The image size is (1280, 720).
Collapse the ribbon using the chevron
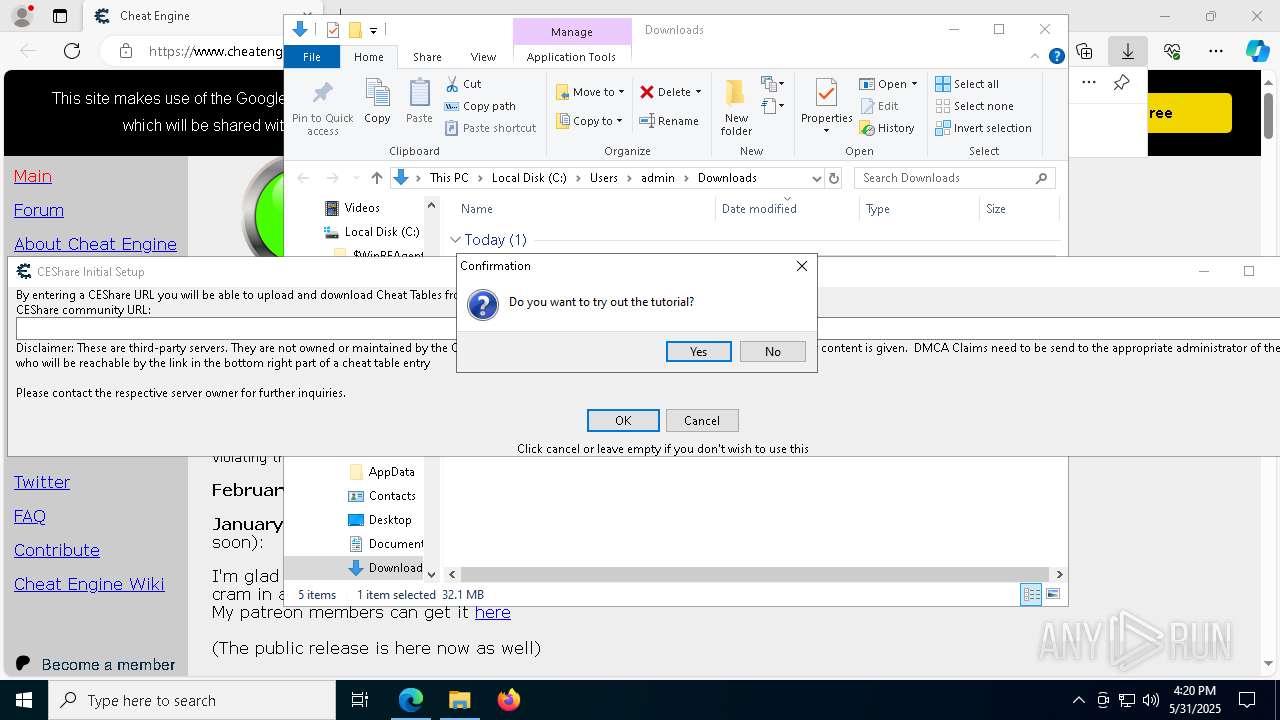click(x=1036, y=57)
